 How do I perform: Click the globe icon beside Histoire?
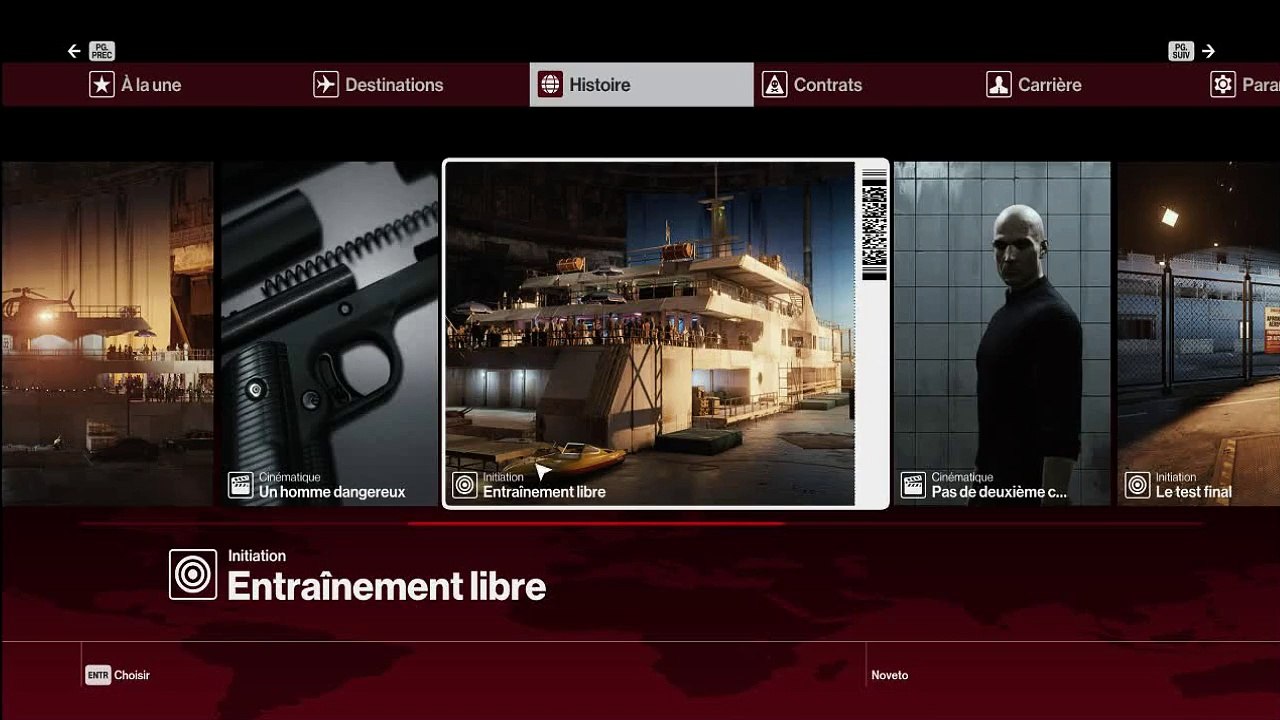tap(550, 85)
